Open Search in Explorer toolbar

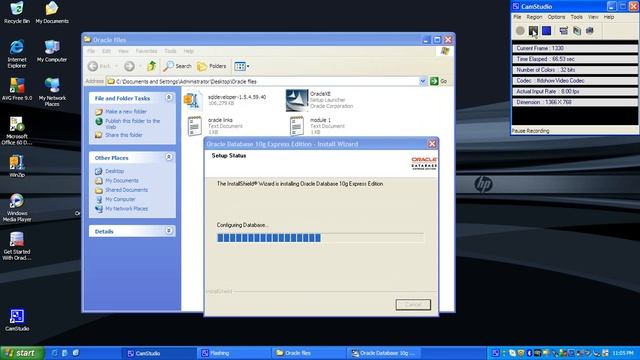178,66
